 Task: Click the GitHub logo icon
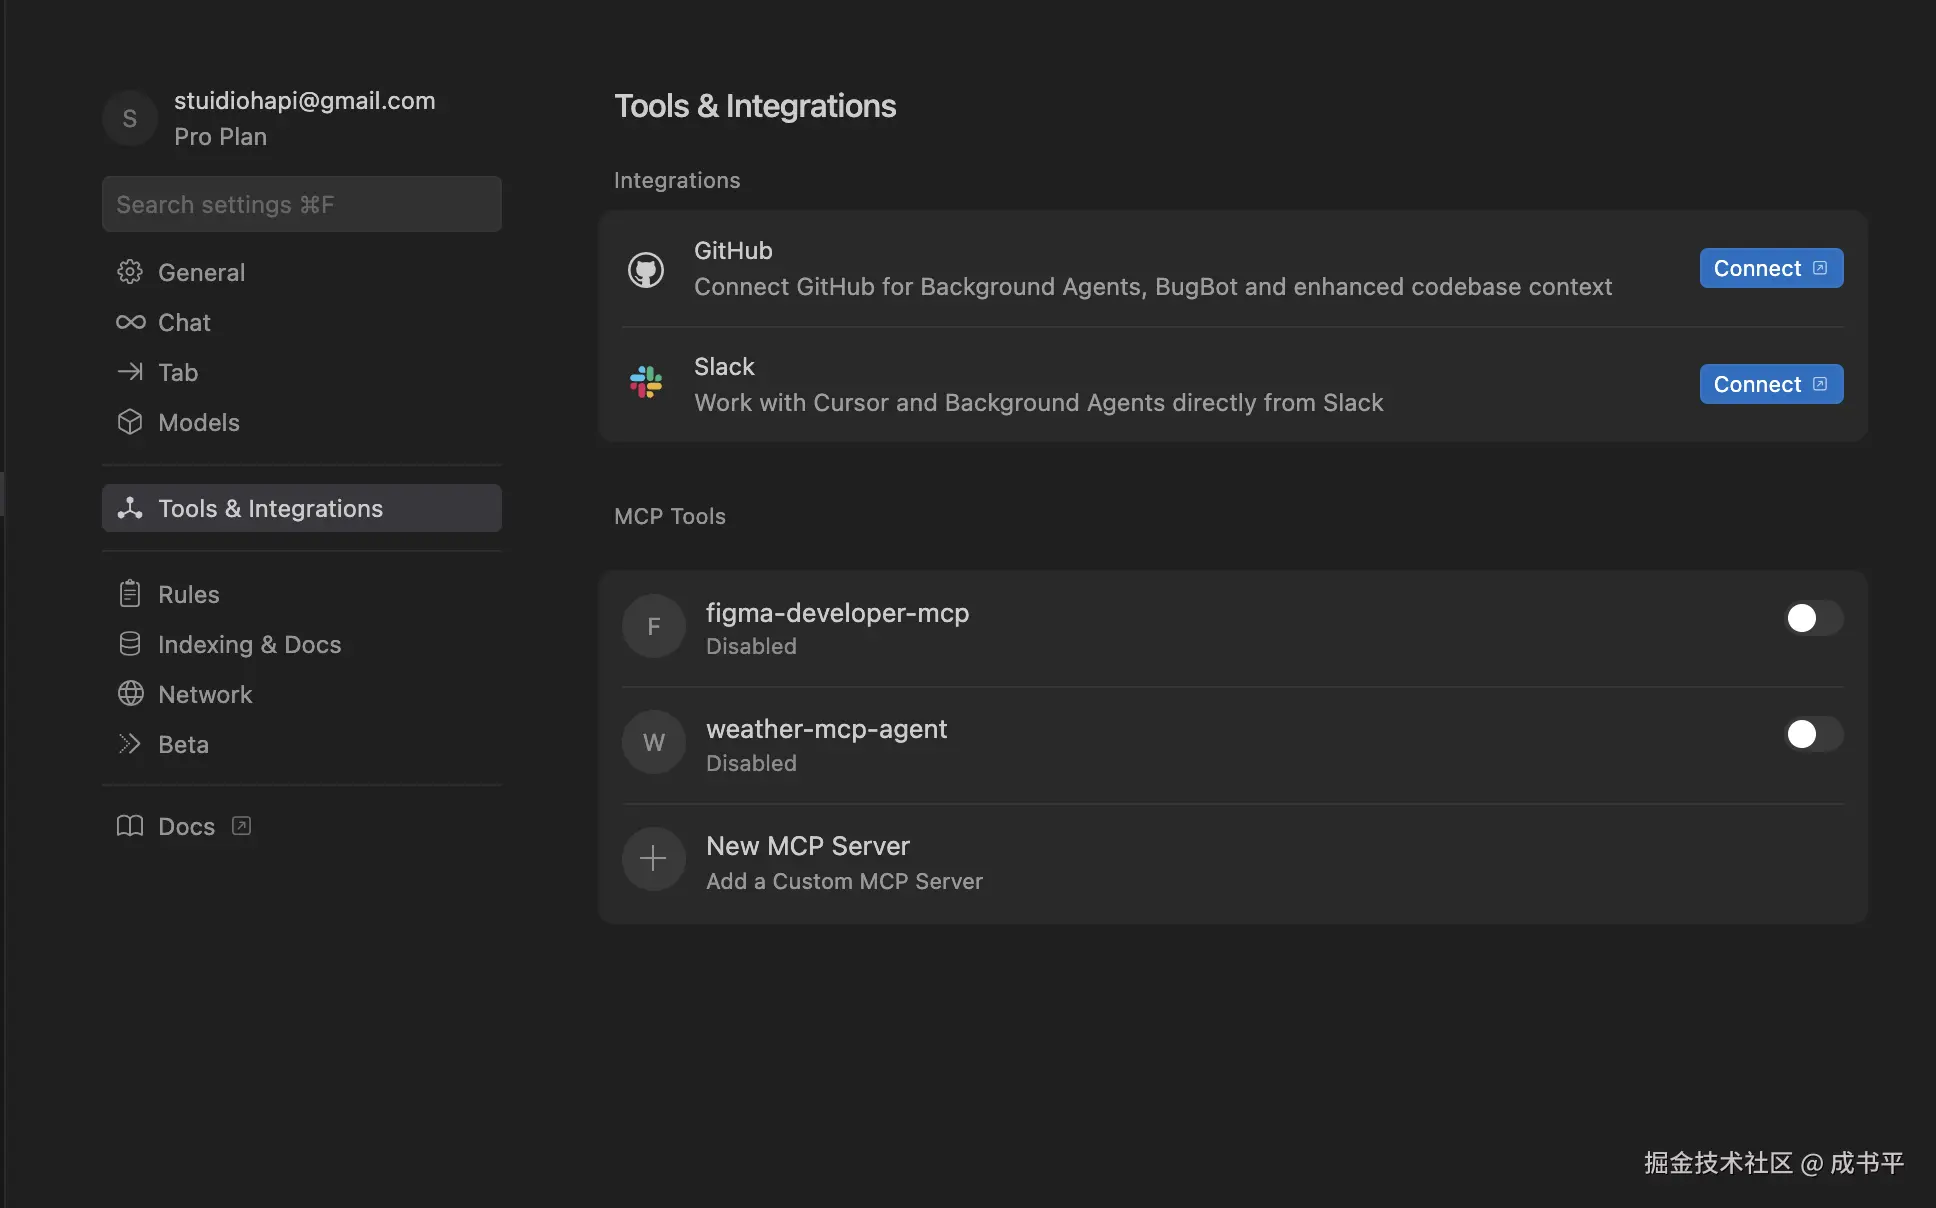[646, 270]
